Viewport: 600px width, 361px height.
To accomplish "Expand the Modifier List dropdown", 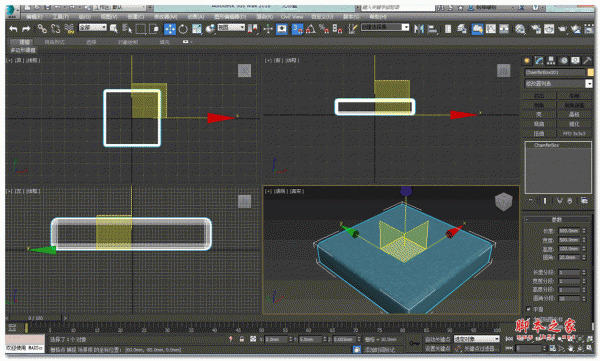I will pyautogui.click(x=558, y=83).
